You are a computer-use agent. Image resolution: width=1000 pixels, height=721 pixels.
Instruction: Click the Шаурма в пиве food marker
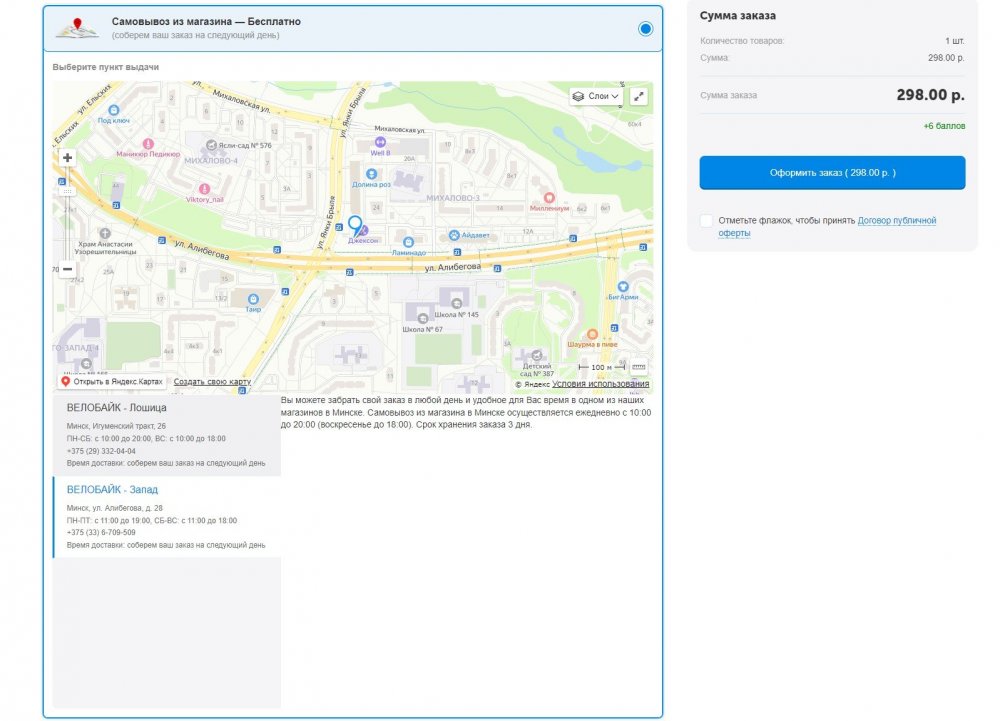point(592,334)
